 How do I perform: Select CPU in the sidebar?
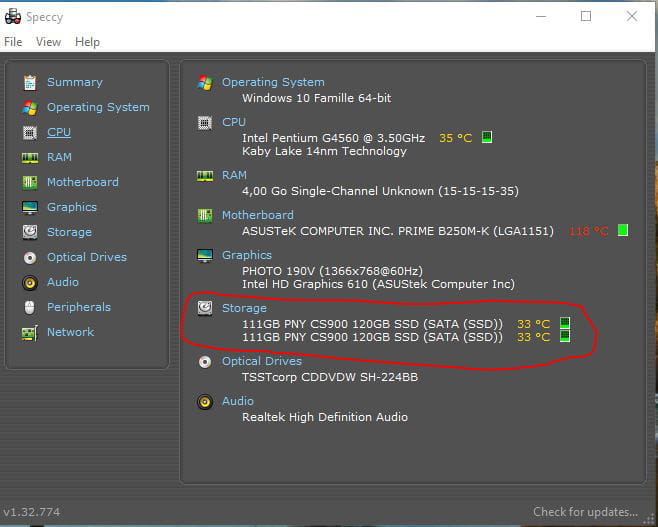pyautogui.click(x=59, y=132)
